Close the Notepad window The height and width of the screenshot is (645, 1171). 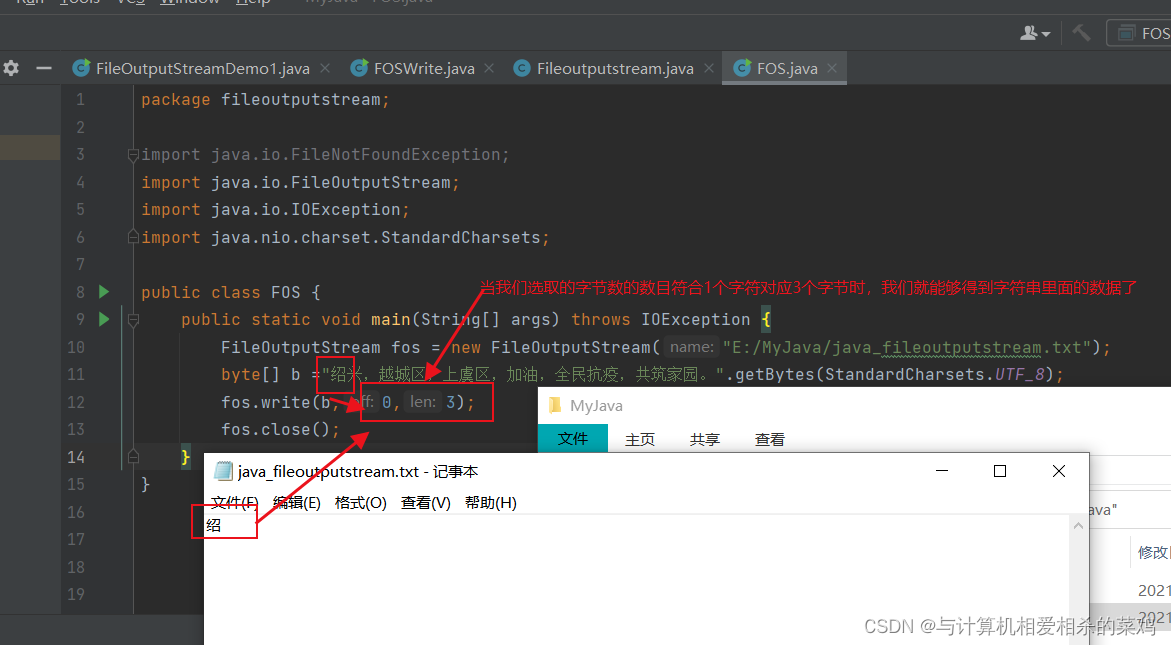point(1059,471)
